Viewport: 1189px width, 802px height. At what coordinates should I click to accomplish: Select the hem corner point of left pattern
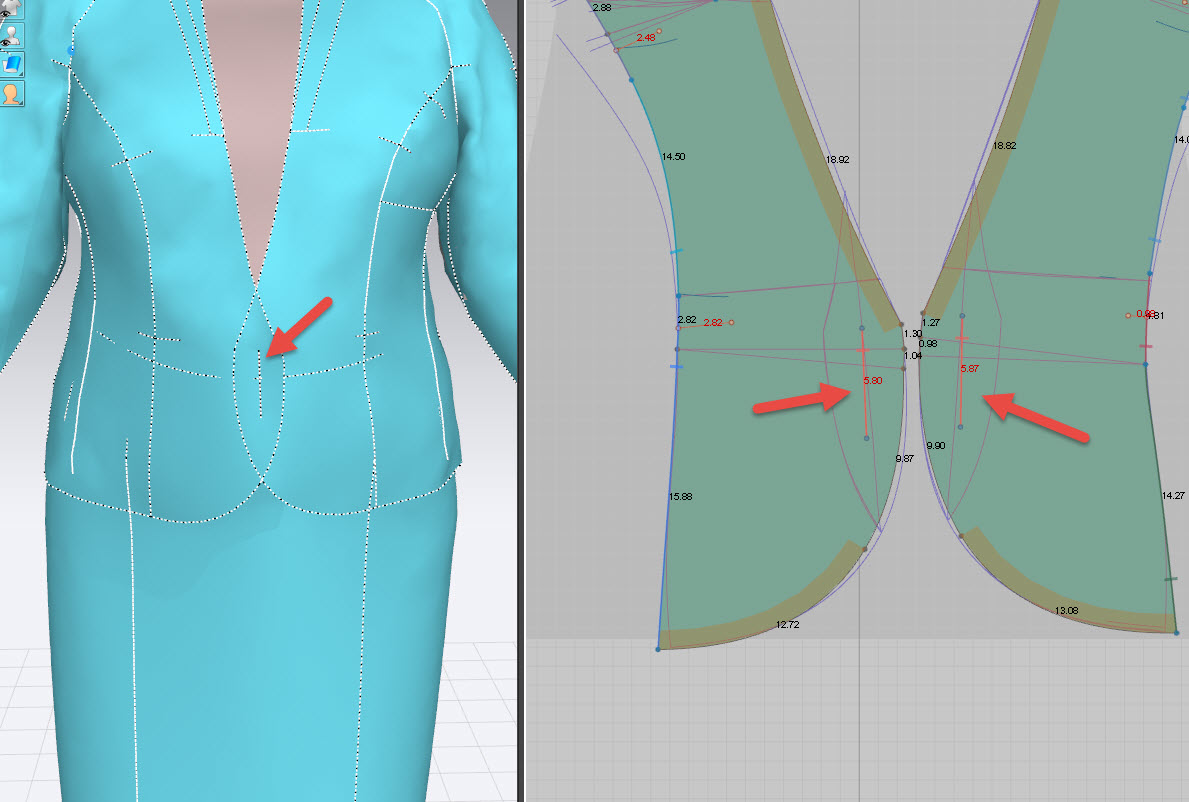[x=658, y=649]
